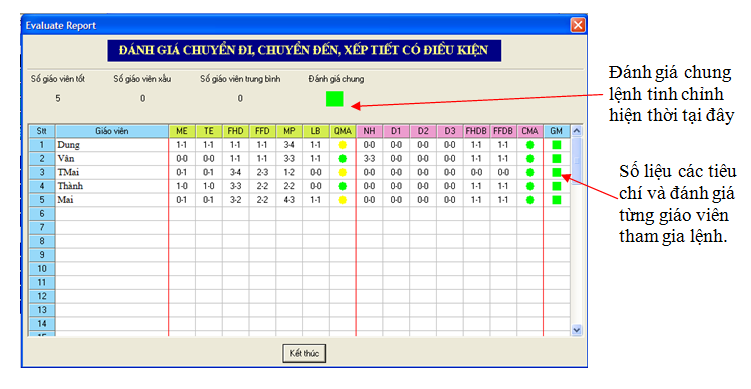751x389 pixels.
Task: Click the NH column header
Action: tap(369, 131)
